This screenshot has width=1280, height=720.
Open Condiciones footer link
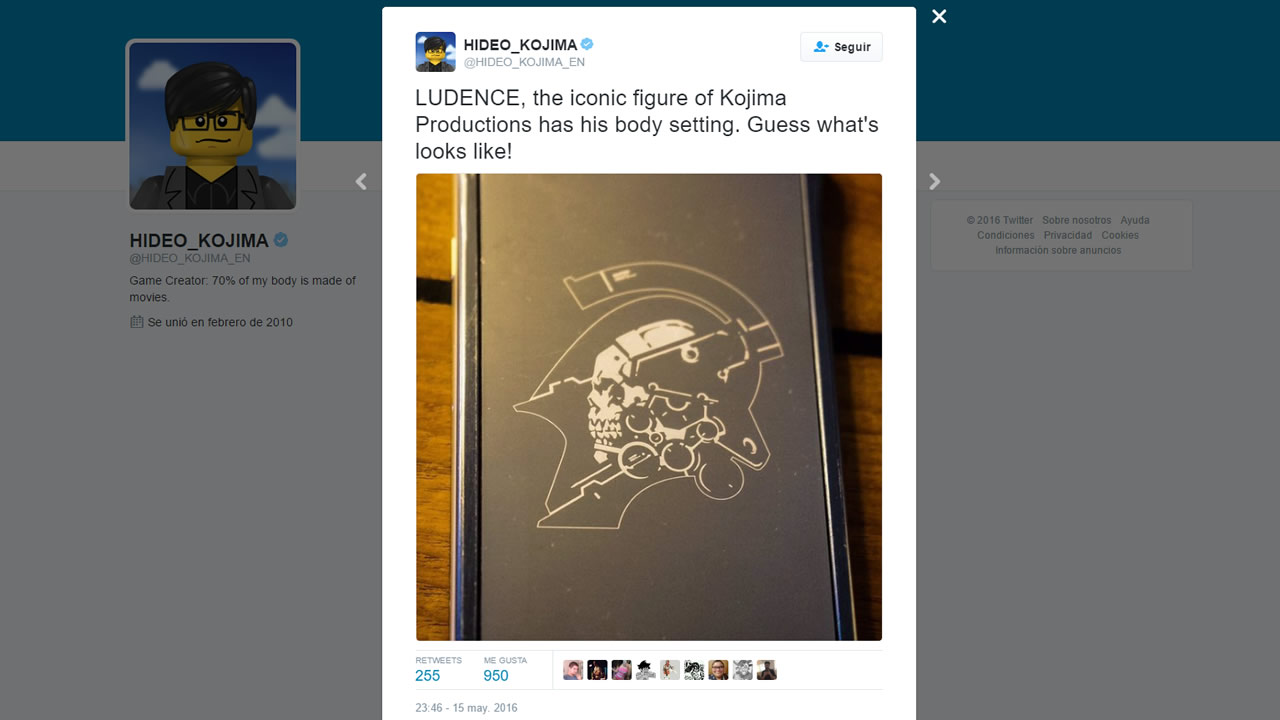point(1006,235)
